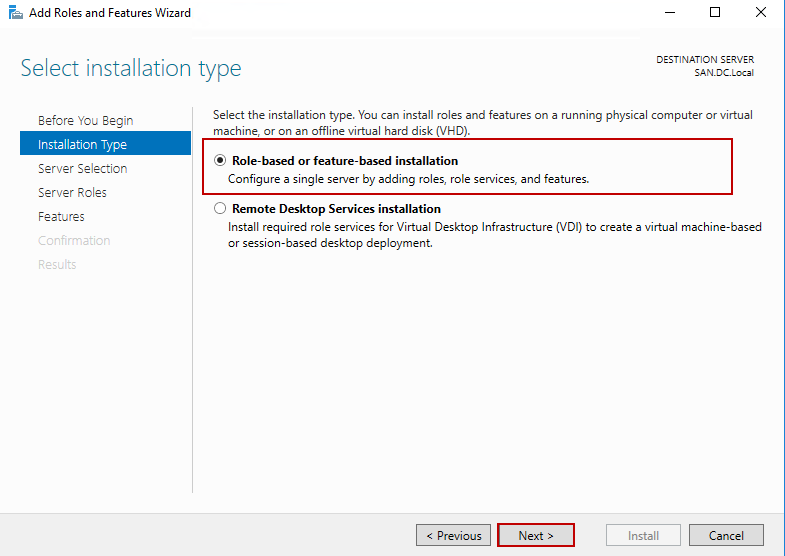Click the Install button
This screenshot has height=556, width=785.
643,535
